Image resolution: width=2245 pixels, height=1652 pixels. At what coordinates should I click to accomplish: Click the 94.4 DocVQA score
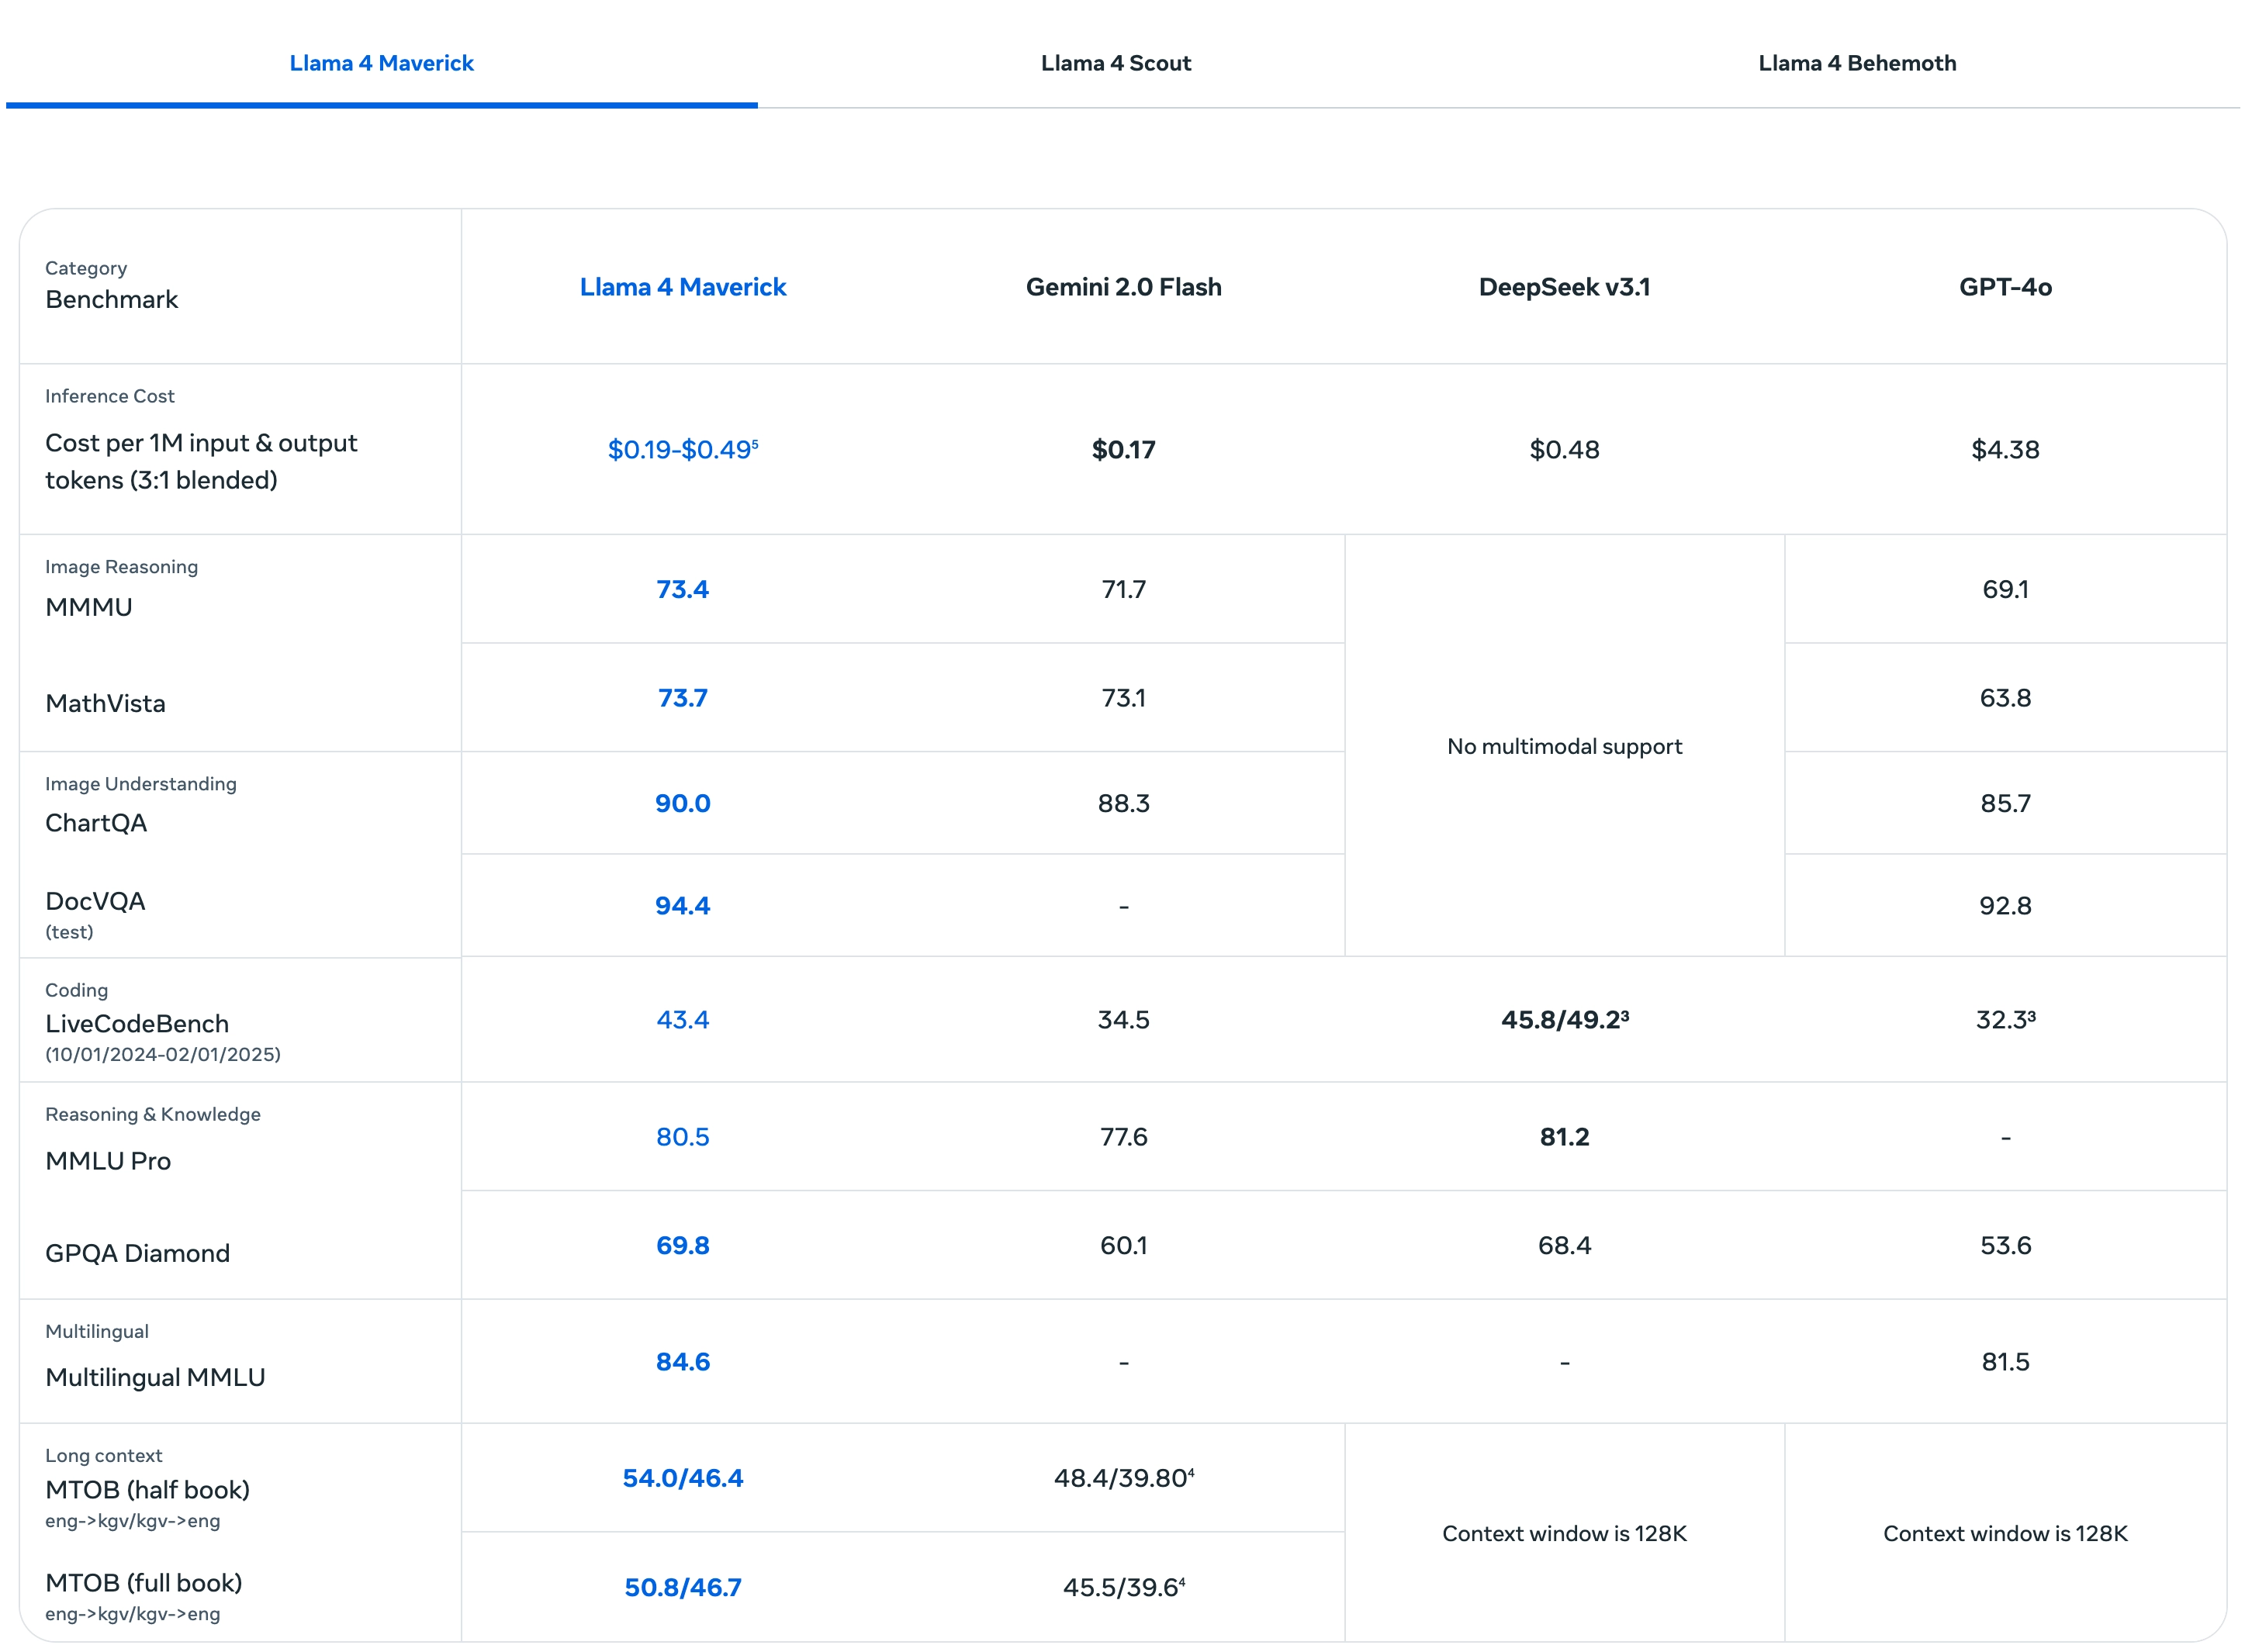coord(682,905)
